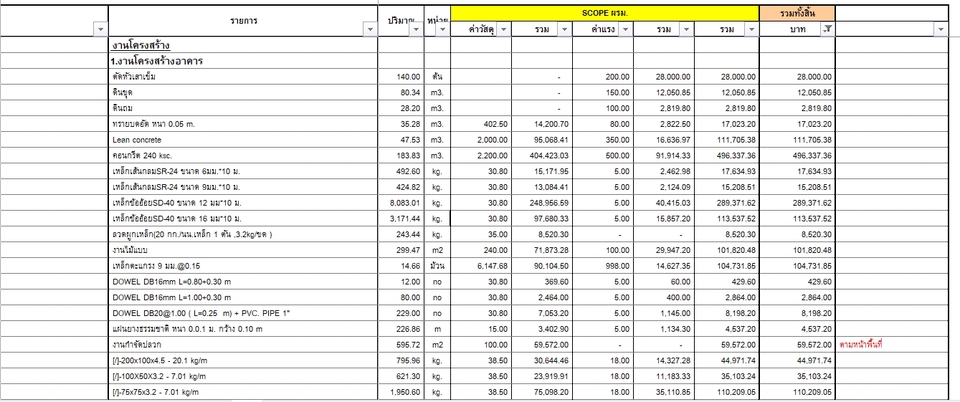The image size is (960, 402).
Task: Select the orange รวมทั้งสิ้น header cell
Action: coord(797,13)
